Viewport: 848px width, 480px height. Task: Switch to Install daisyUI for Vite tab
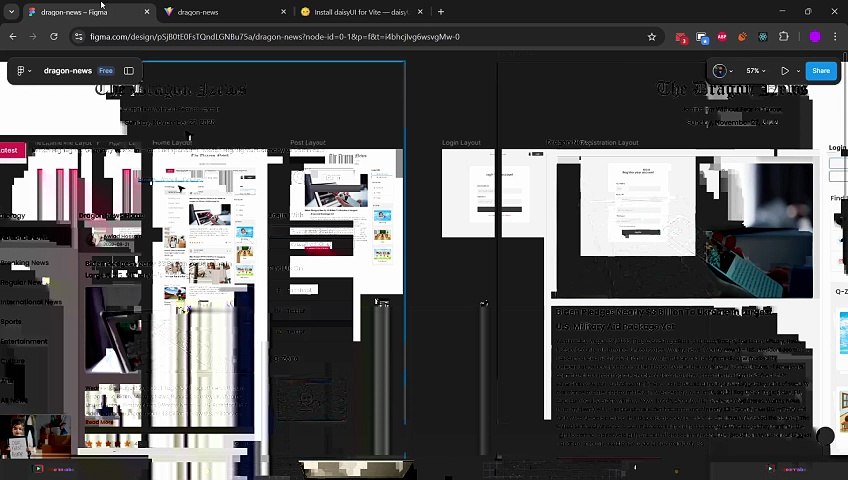361,12
